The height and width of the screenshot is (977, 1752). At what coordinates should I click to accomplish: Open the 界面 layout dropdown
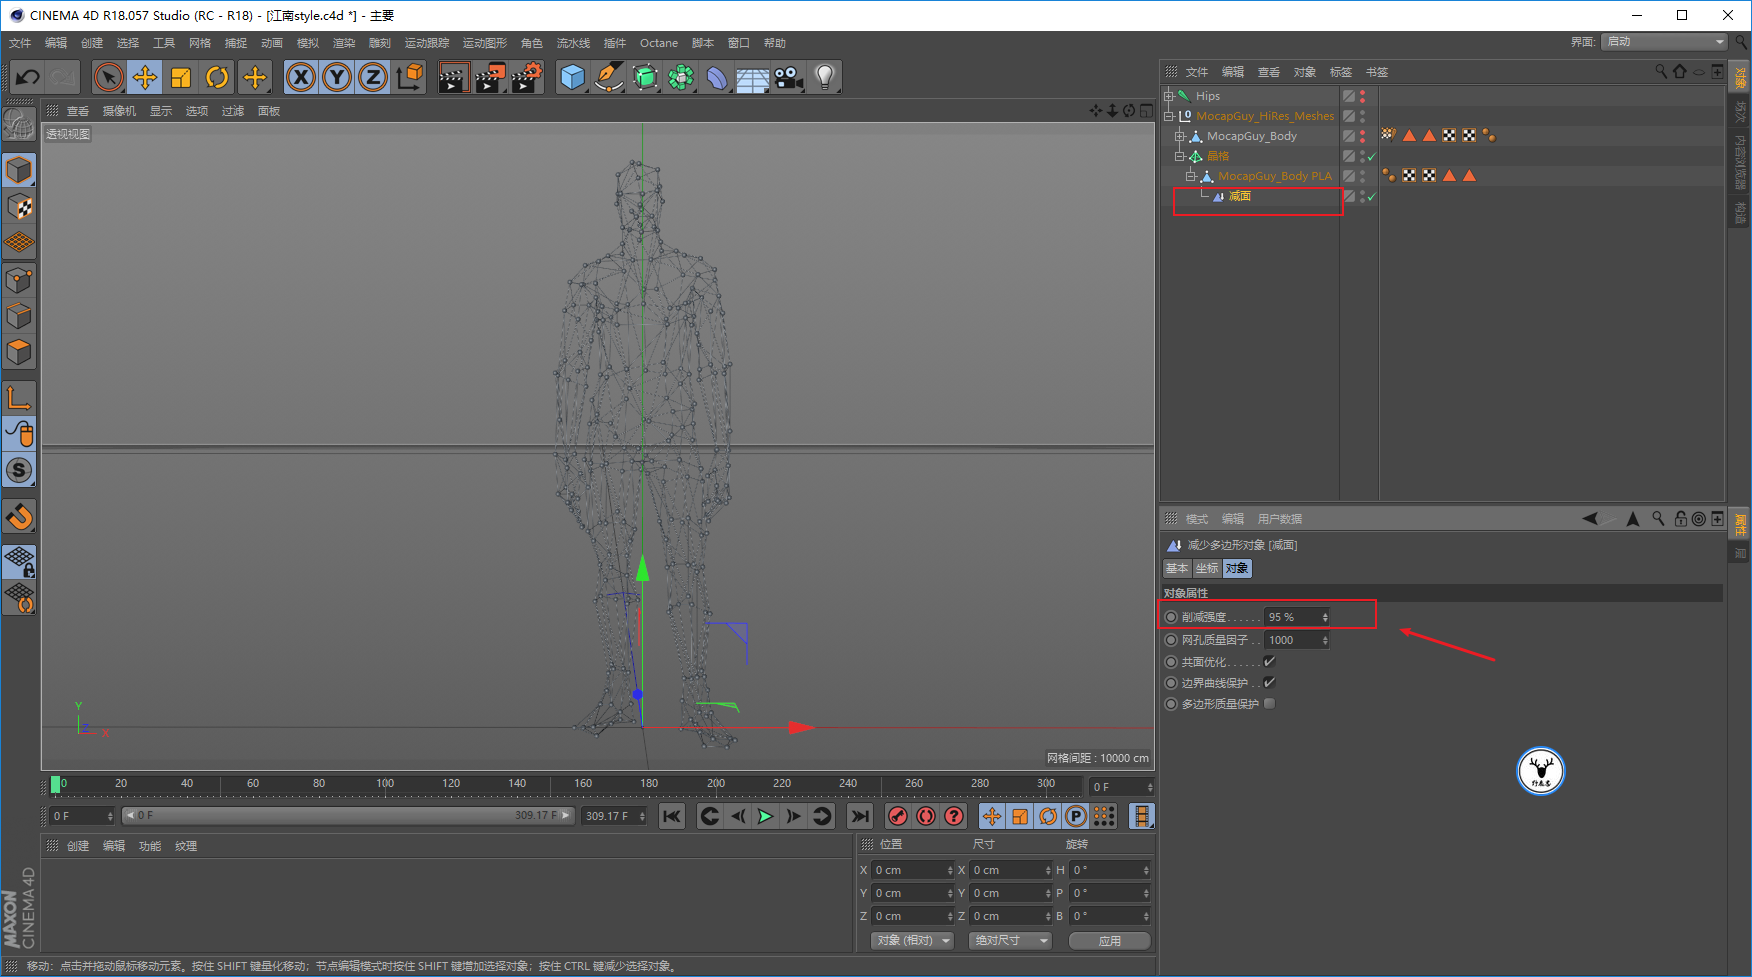[x=1664, y=42]
